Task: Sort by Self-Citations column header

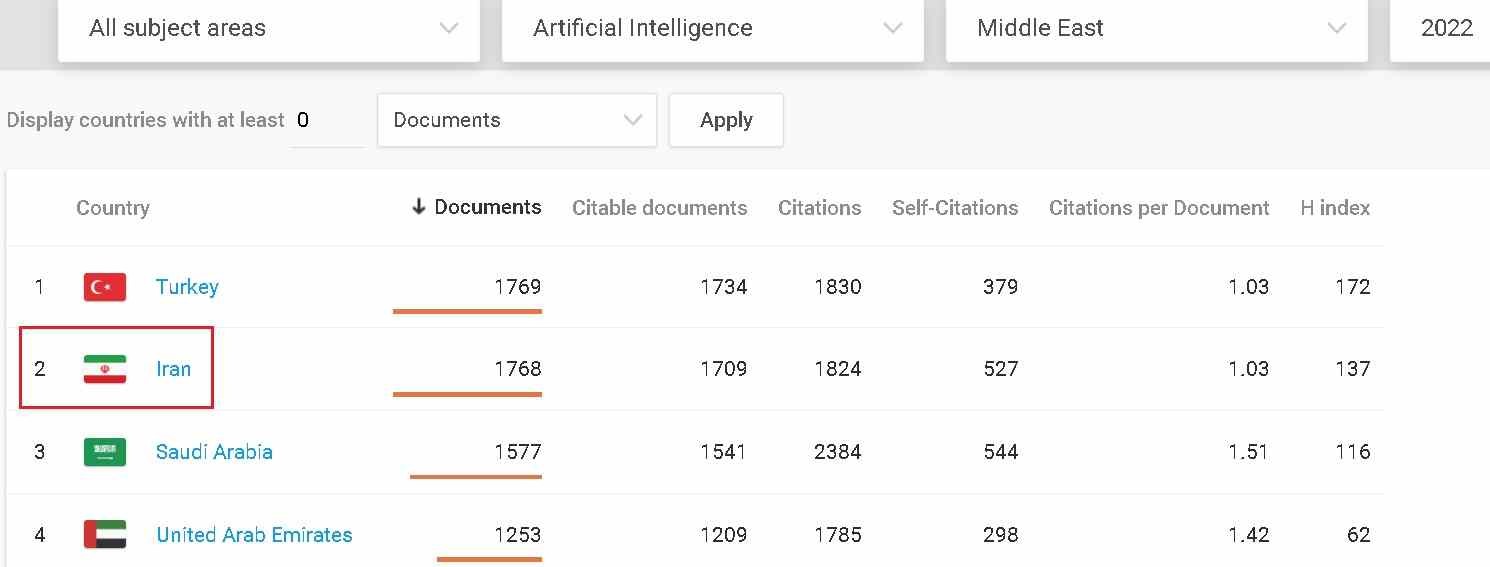Action: [x=955, y=208]
